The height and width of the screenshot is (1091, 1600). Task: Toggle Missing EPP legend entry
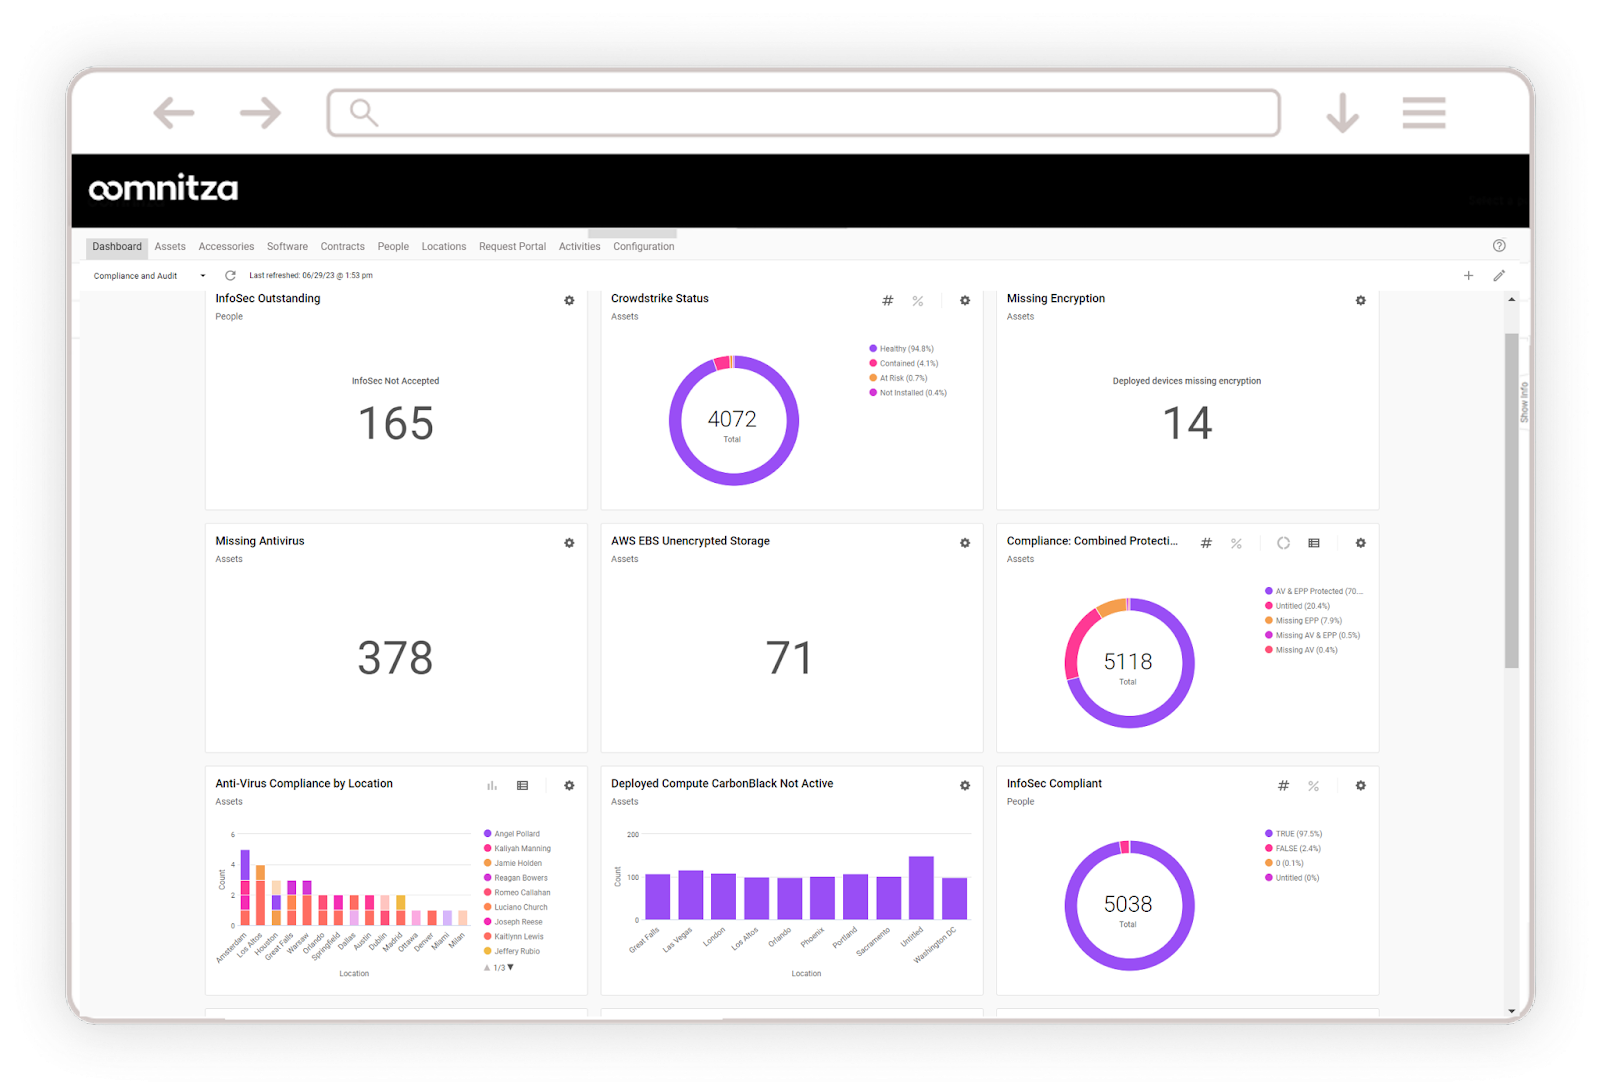1304,621
